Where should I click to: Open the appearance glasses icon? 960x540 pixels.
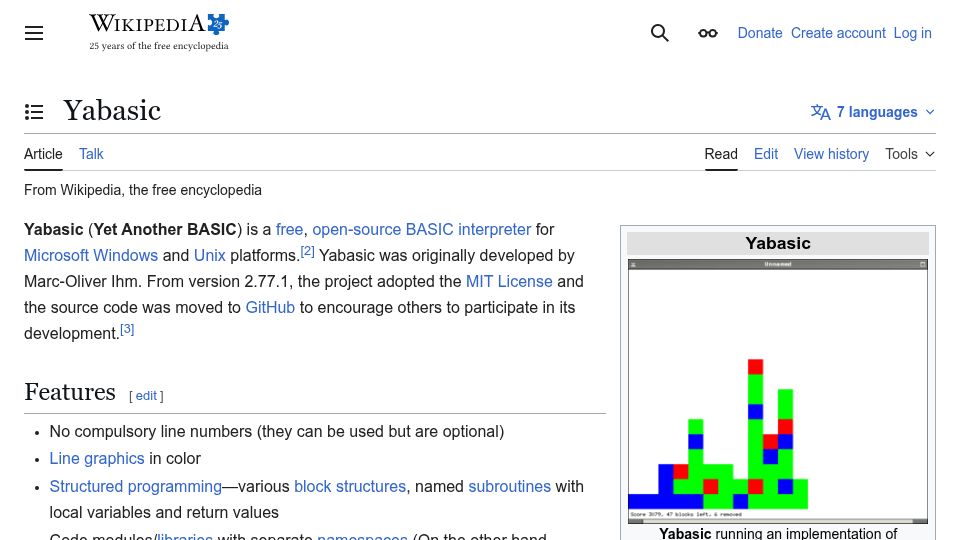(x=708, y=33)
